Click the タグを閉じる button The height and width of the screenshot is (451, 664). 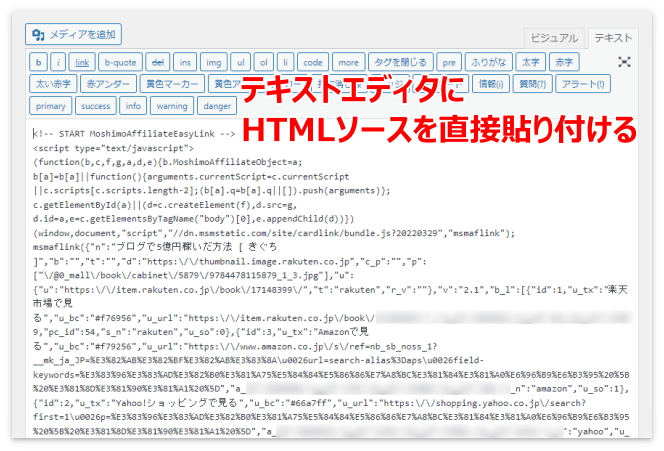click(x=401, y=62)
